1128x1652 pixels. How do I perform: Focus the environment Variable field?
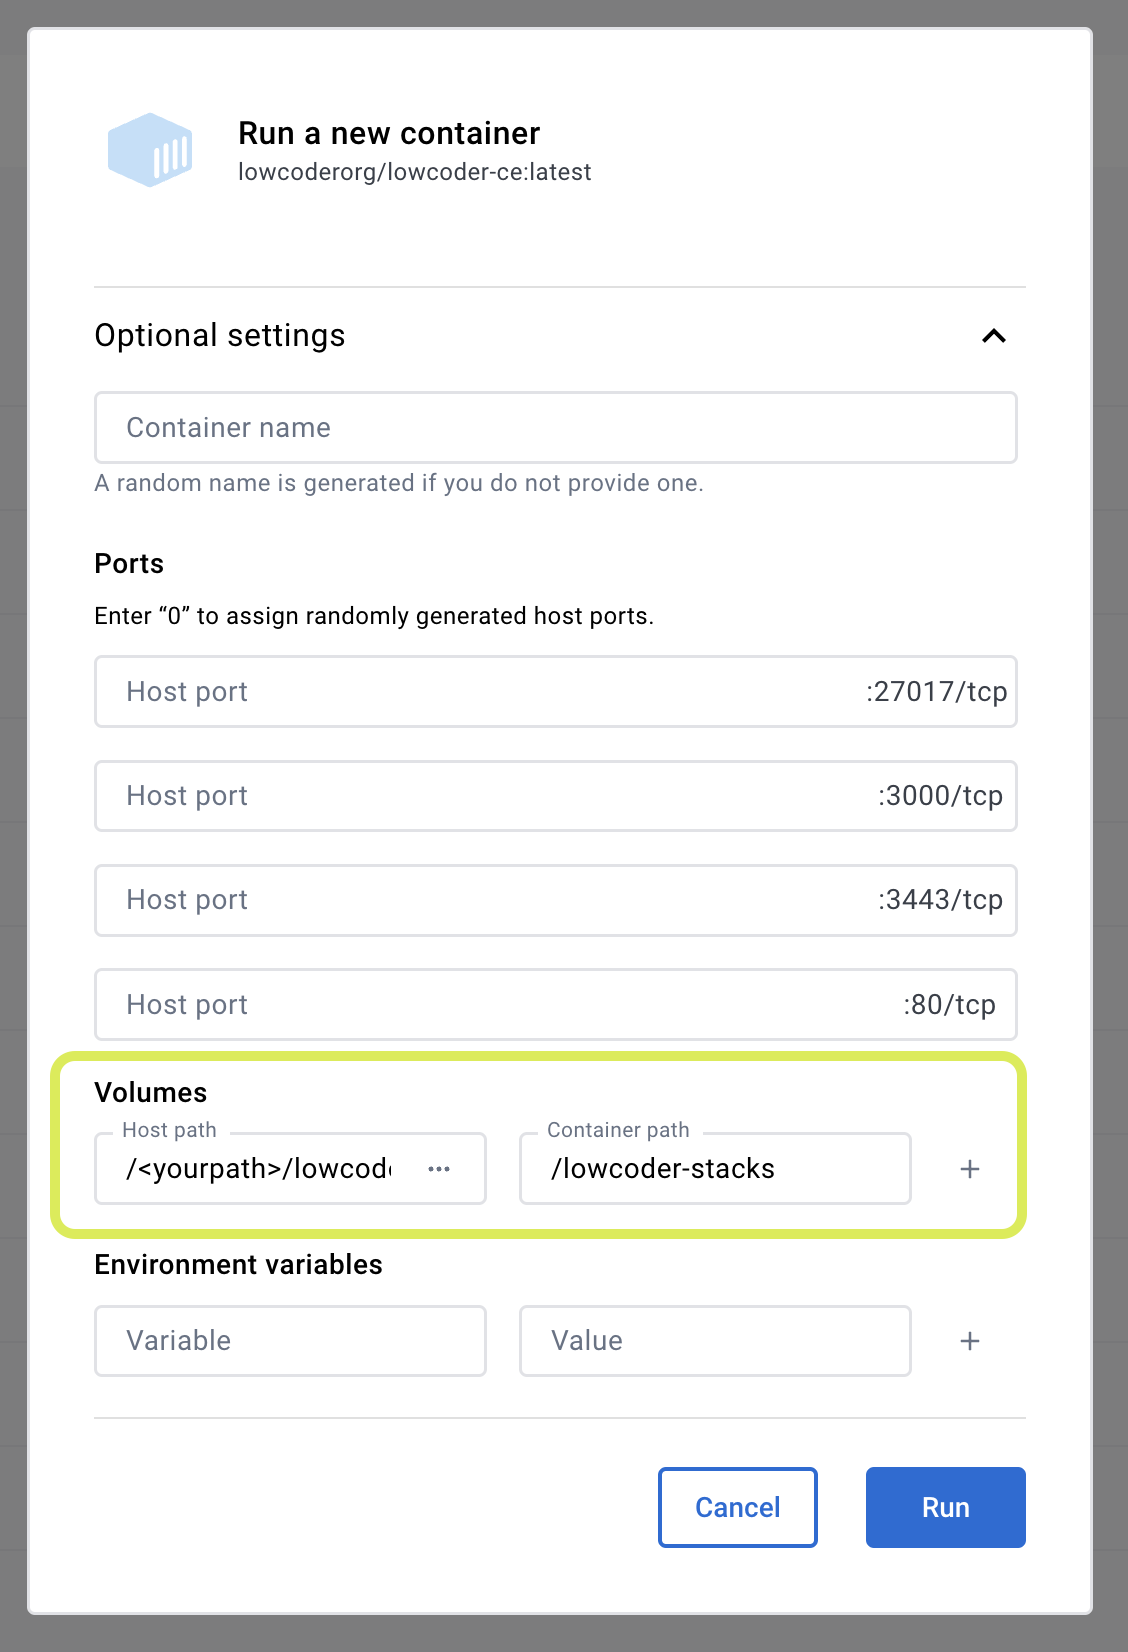tap(290, 1341)
